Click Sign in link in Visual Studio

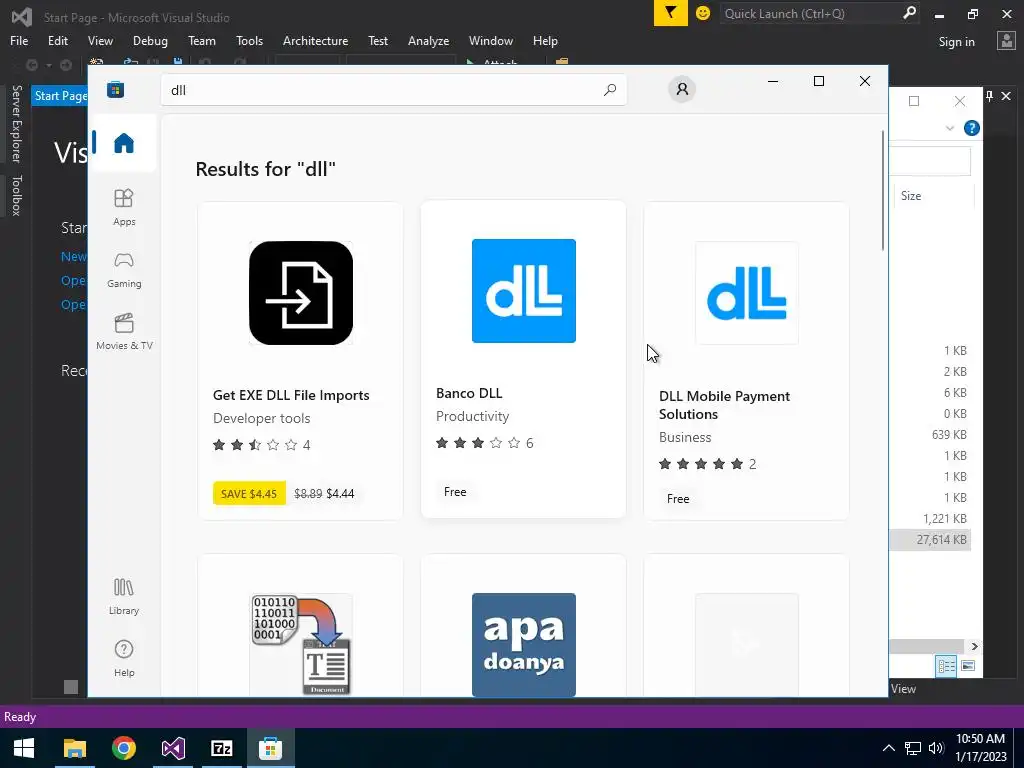click(x=956, y=42)
